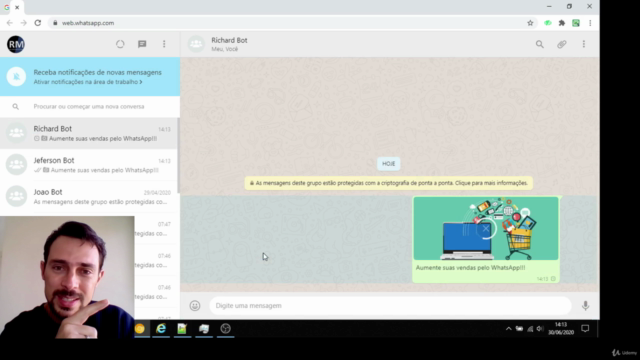Go back in the browser
Screen dimensions: 640x360
(x=9, y=23)
